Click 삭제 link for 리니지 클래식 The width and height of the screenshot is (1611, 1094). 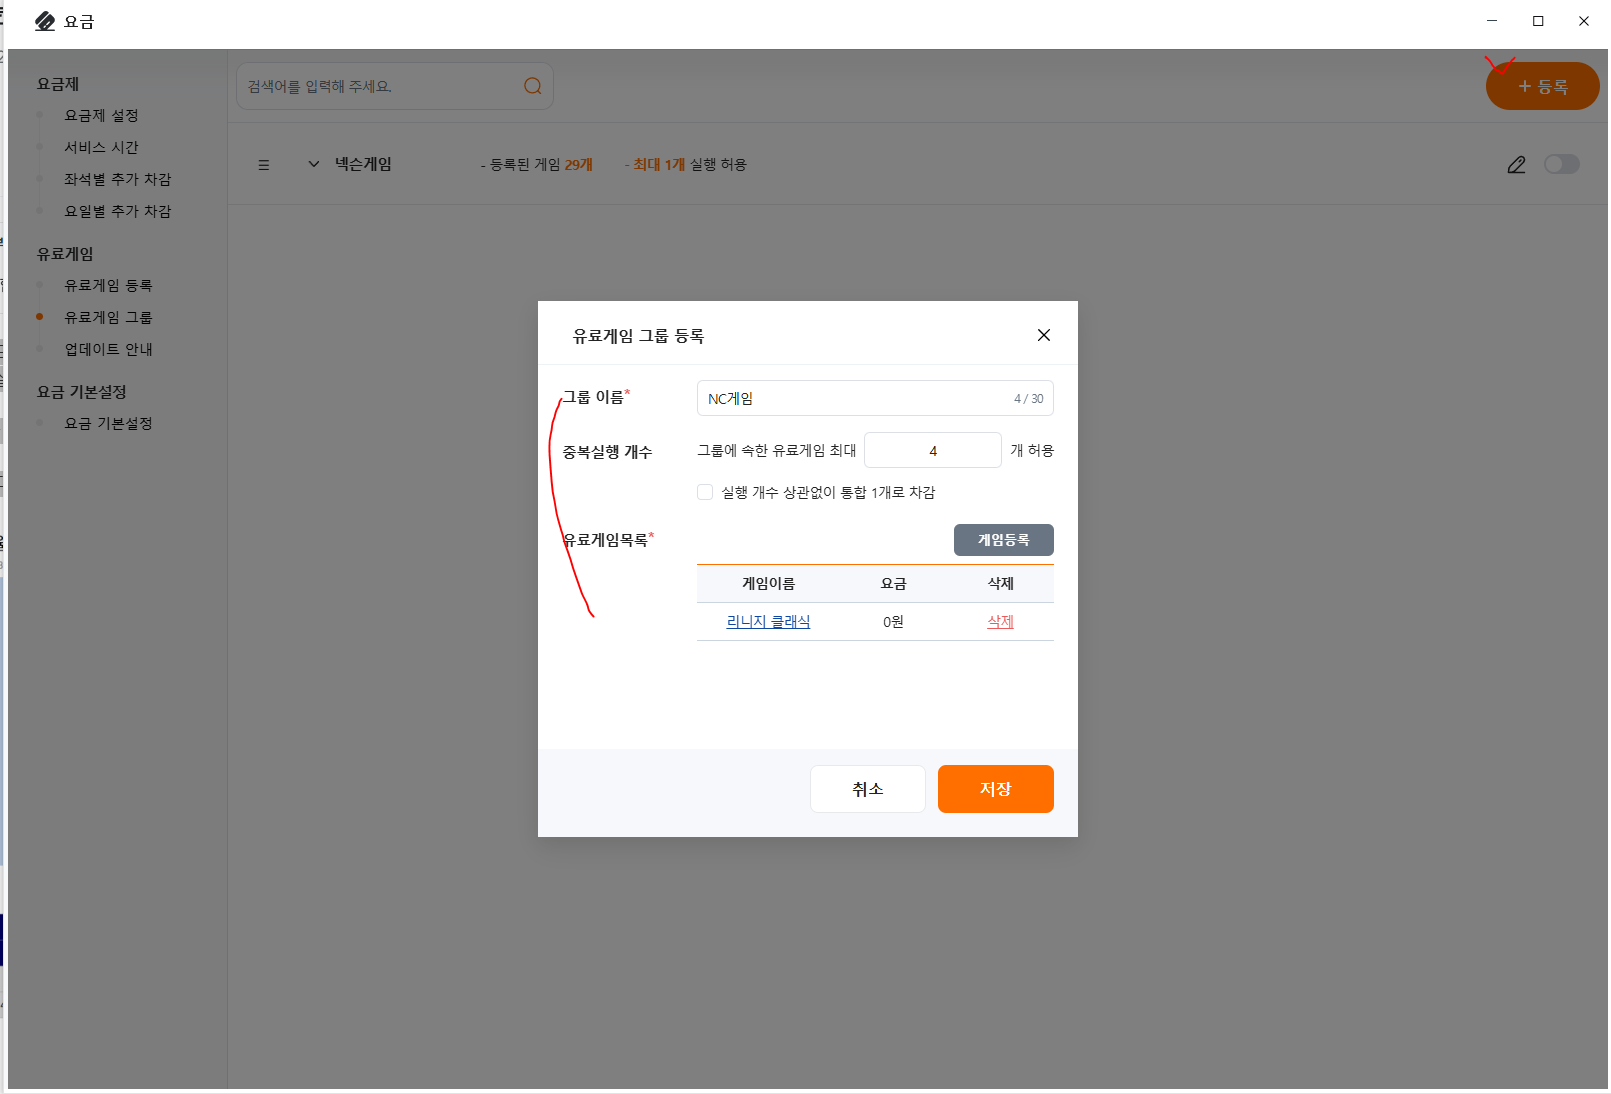click(x=1000, y=622)
